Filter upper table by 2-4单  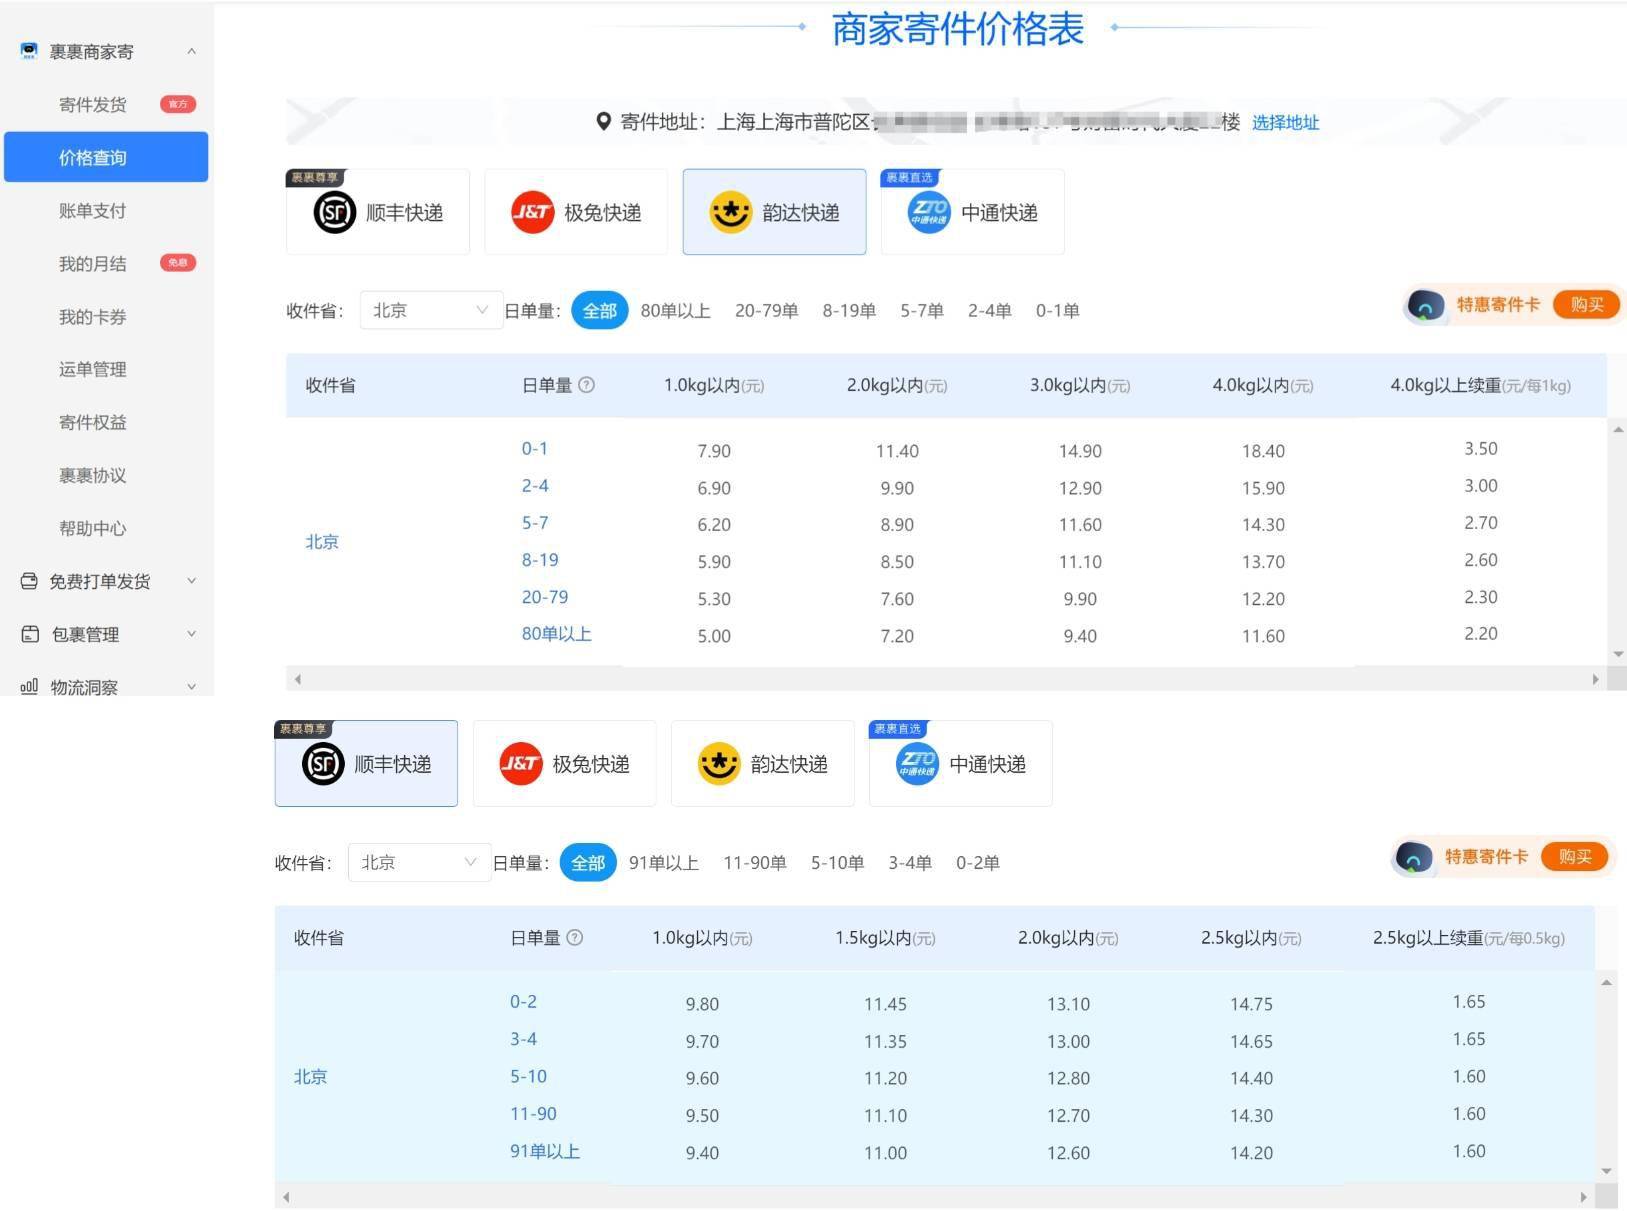point(989,311)
